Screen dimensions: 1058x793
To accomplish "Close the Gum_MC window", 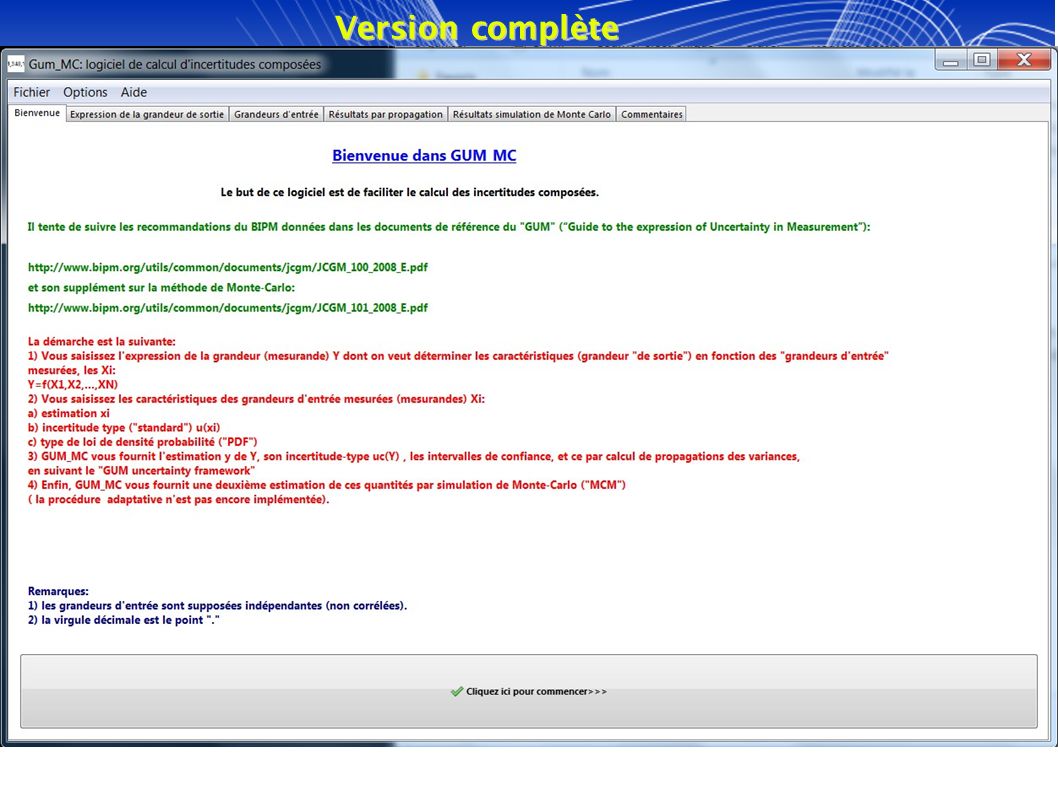I will pyautogui.click(x=1024, y=60).
